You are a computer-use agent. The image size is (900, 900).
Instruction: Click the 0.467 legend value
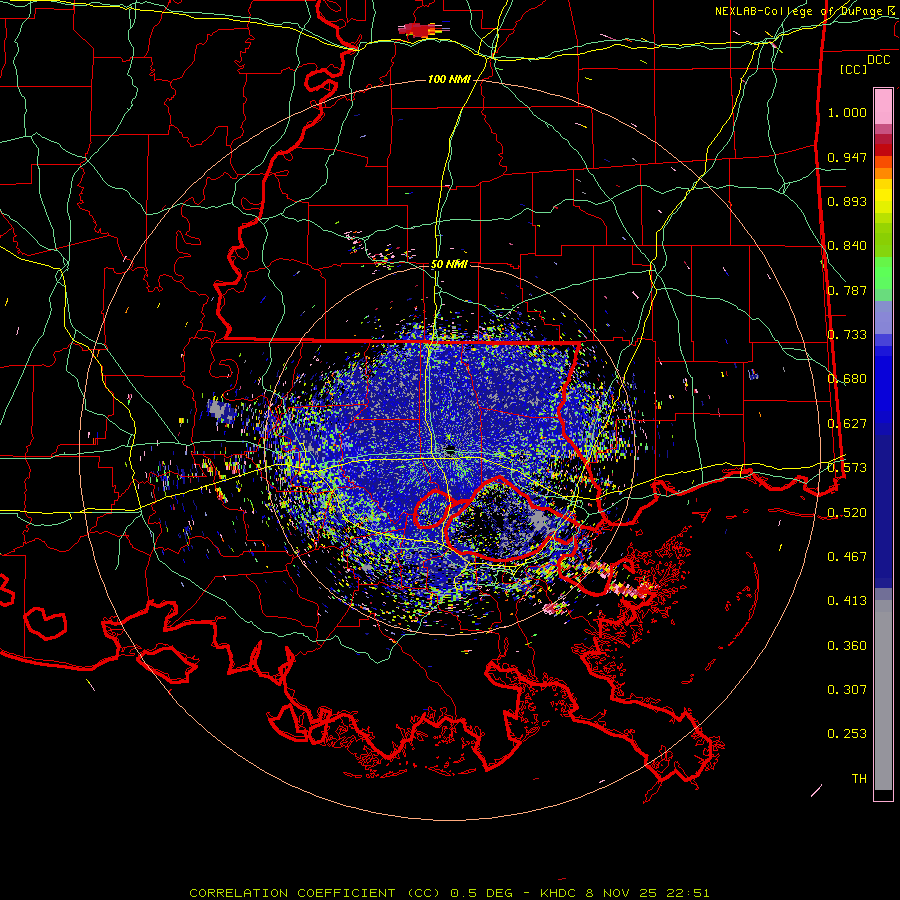point(847,557)
